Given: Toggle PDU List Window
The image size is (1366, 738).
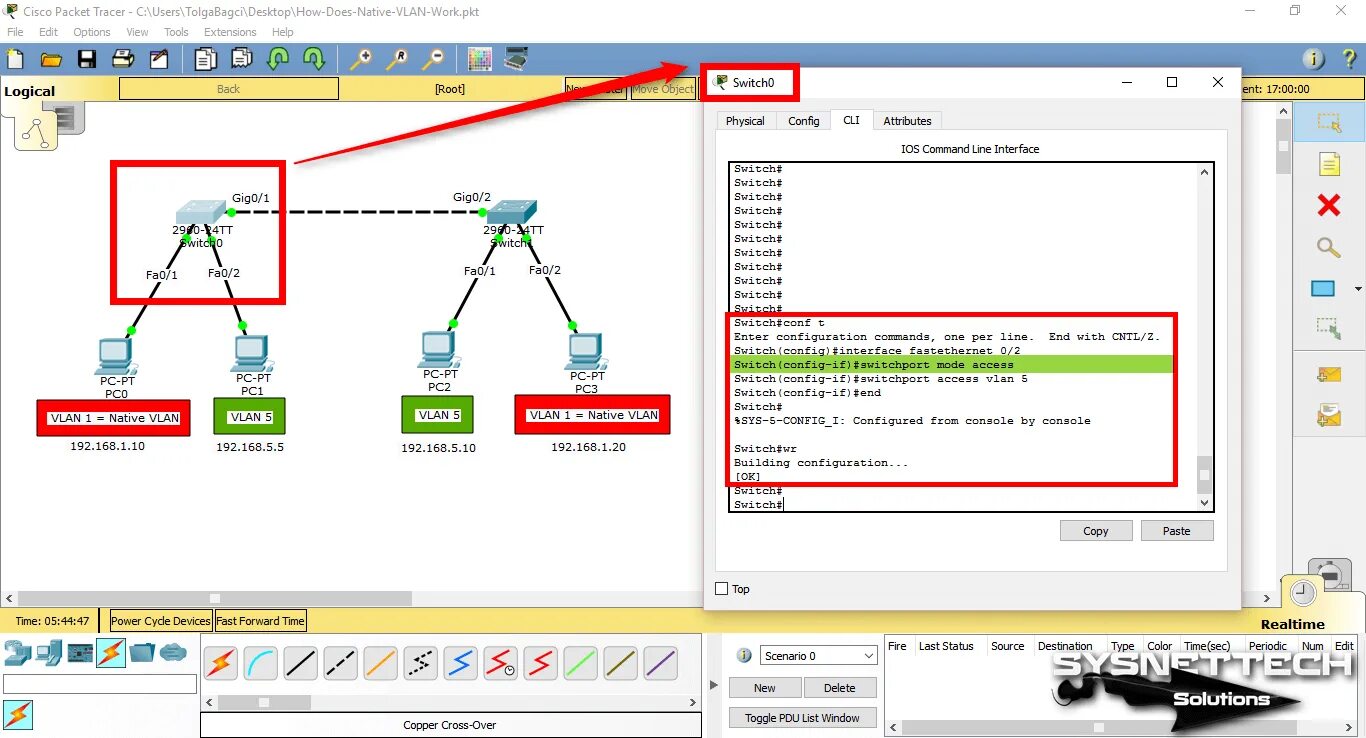Looking at the screenshot, I should 803,718.
